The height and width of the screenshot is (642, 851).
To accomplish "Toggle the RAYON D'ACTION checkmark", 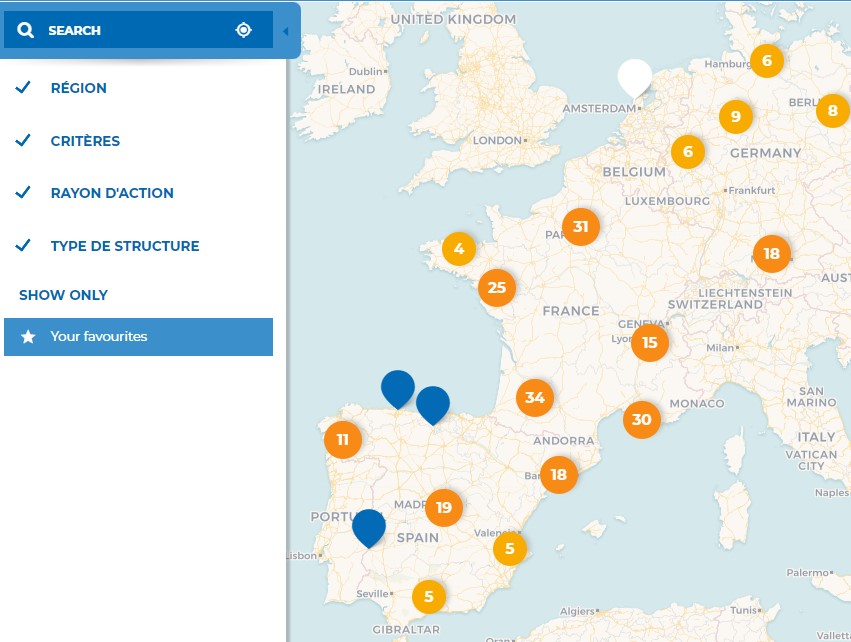I will click(23, 192).
